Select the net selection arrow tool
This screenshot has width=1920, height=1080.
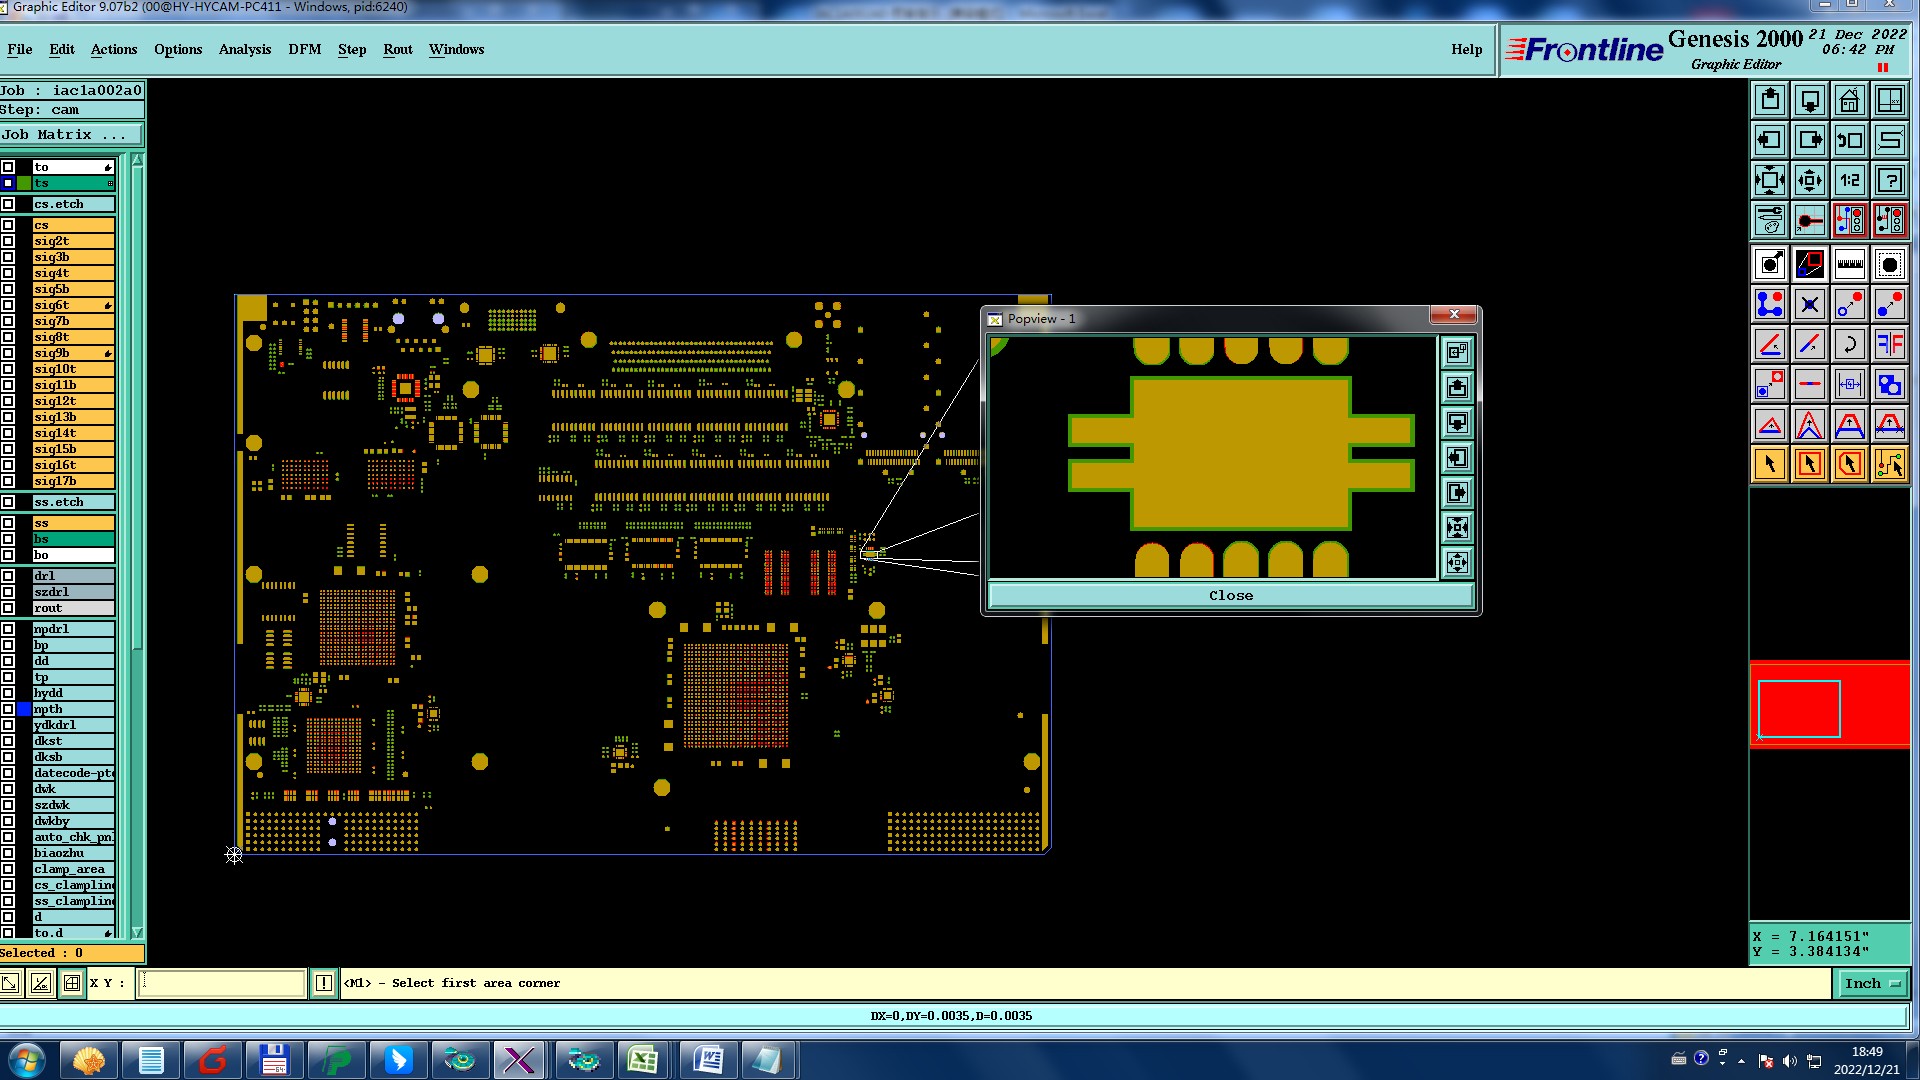(1890, 464)
